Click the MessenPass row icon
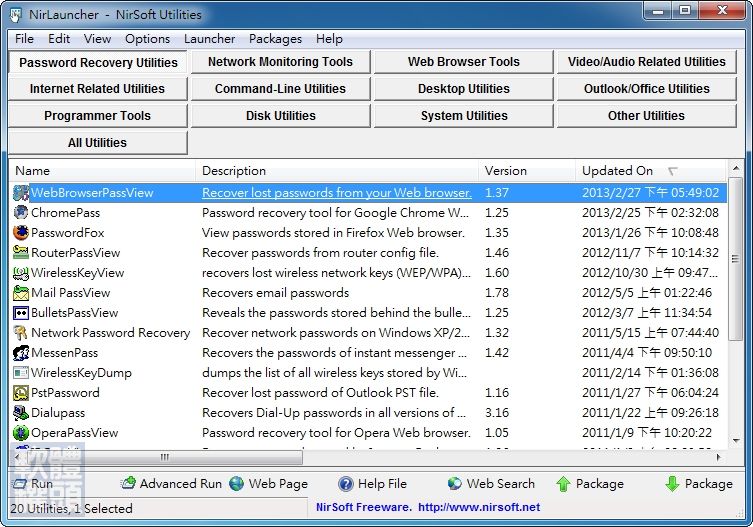Screen dimensions: 753x527 coord(21,353)
